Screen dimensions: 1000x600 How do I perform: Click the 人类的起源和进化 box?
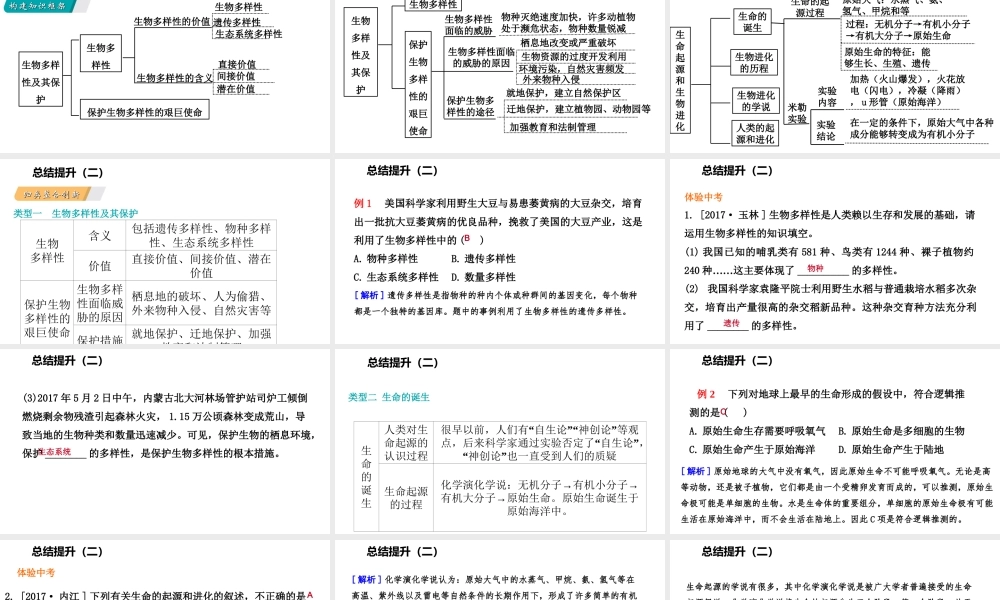click(x=755, y=133)
